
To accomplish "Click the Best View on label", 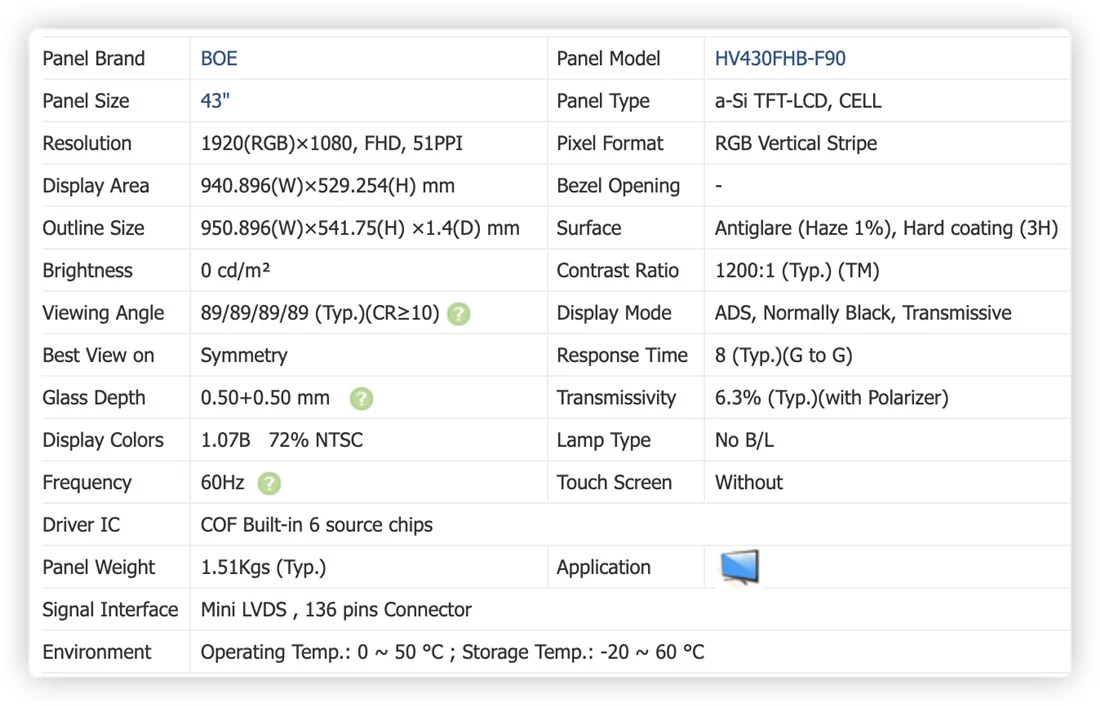I will pyautogui.click(x=98, y=355).
